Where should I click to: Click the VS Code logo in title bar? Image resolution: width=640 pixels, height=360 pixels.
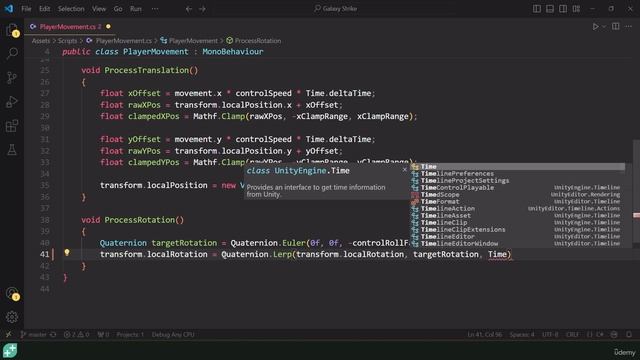[9, 9]
